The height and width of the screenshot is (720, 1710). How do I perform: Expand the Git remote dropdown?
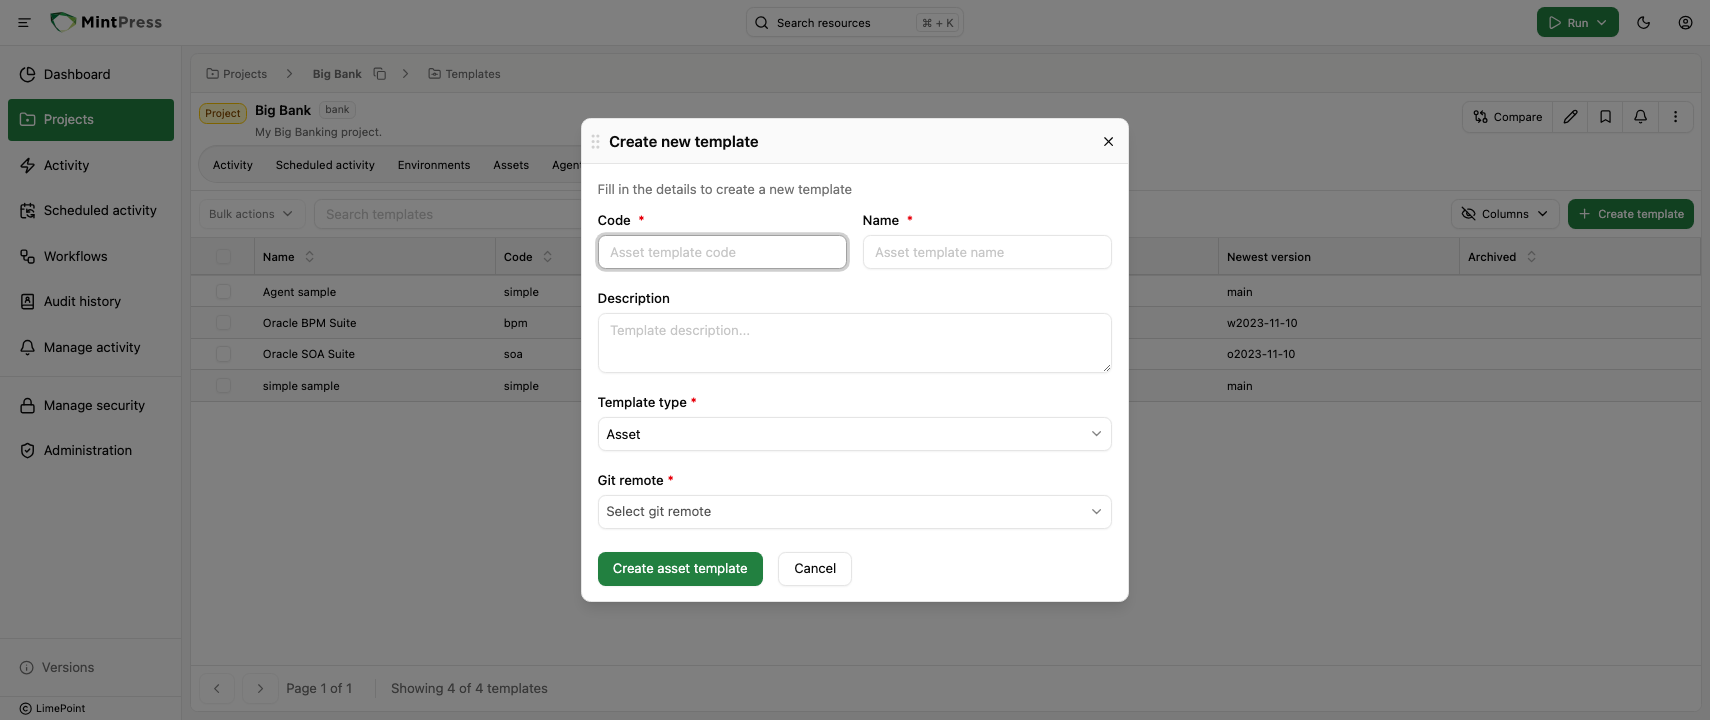(854, 512)
